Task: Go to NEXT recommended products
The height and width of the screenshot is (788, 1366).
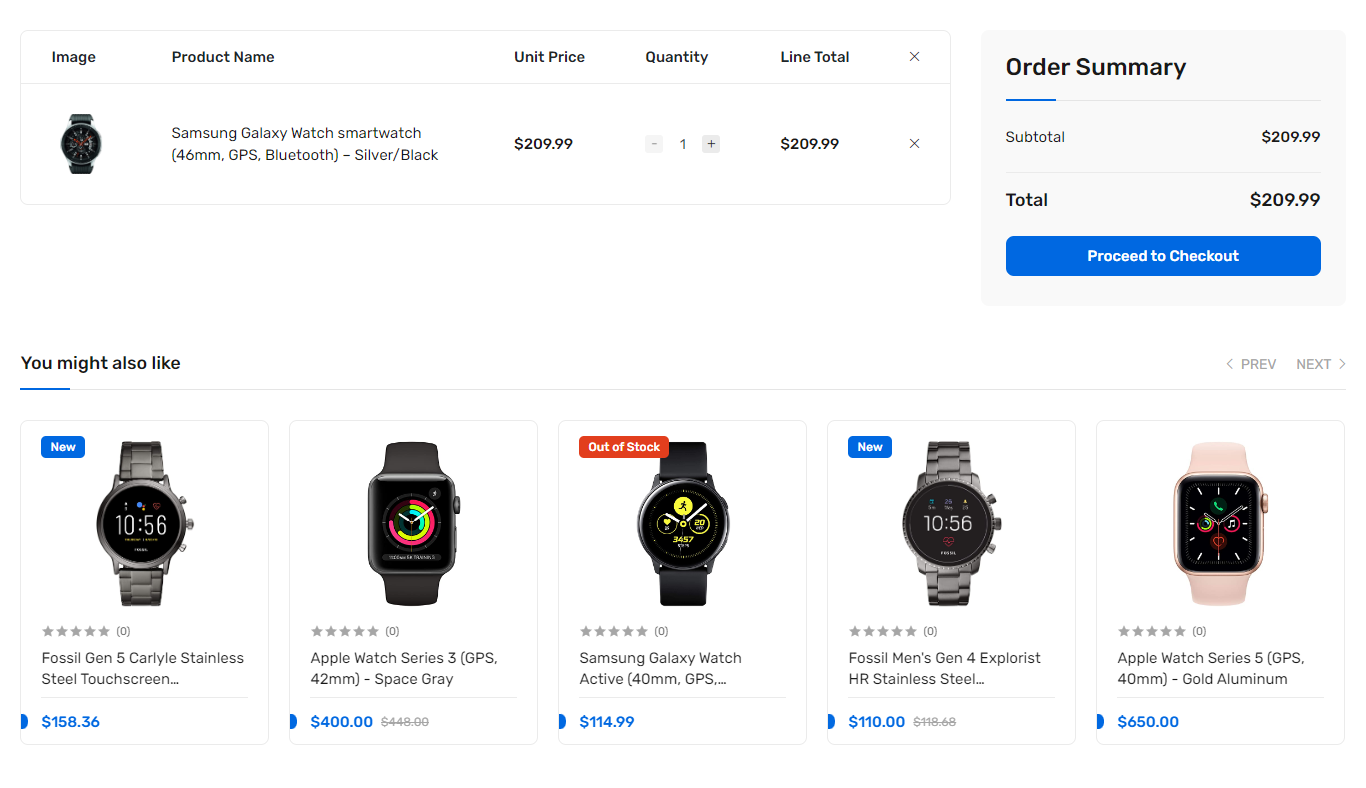Action: (x=1321, y=364)
